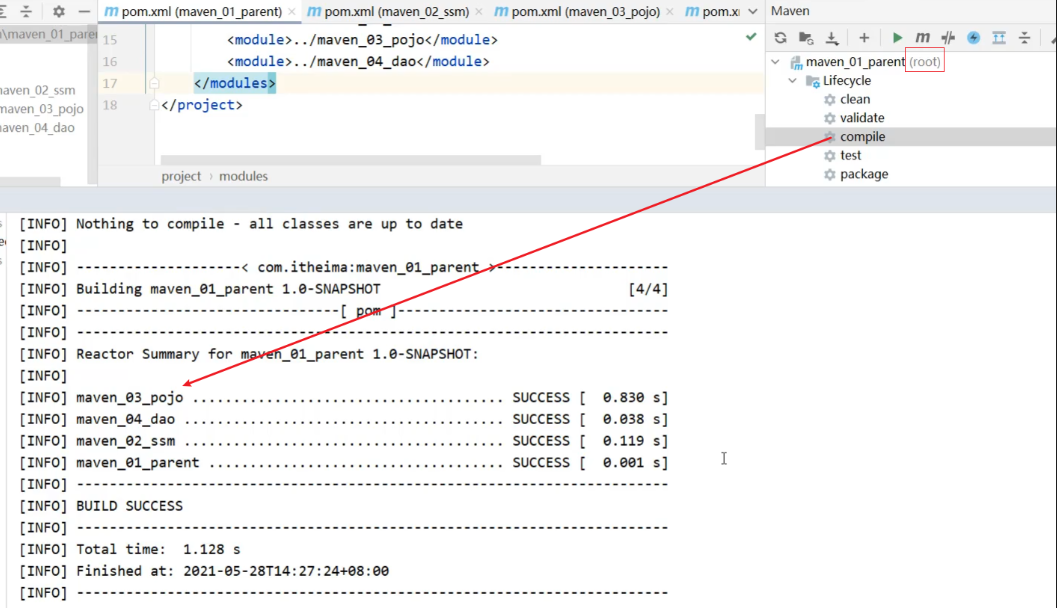Screen dimensions: 1057x608
Task: Switch to pom.xml (maven_03_pojo) tab
Action: pyautogui.click(x=585, y=12)
